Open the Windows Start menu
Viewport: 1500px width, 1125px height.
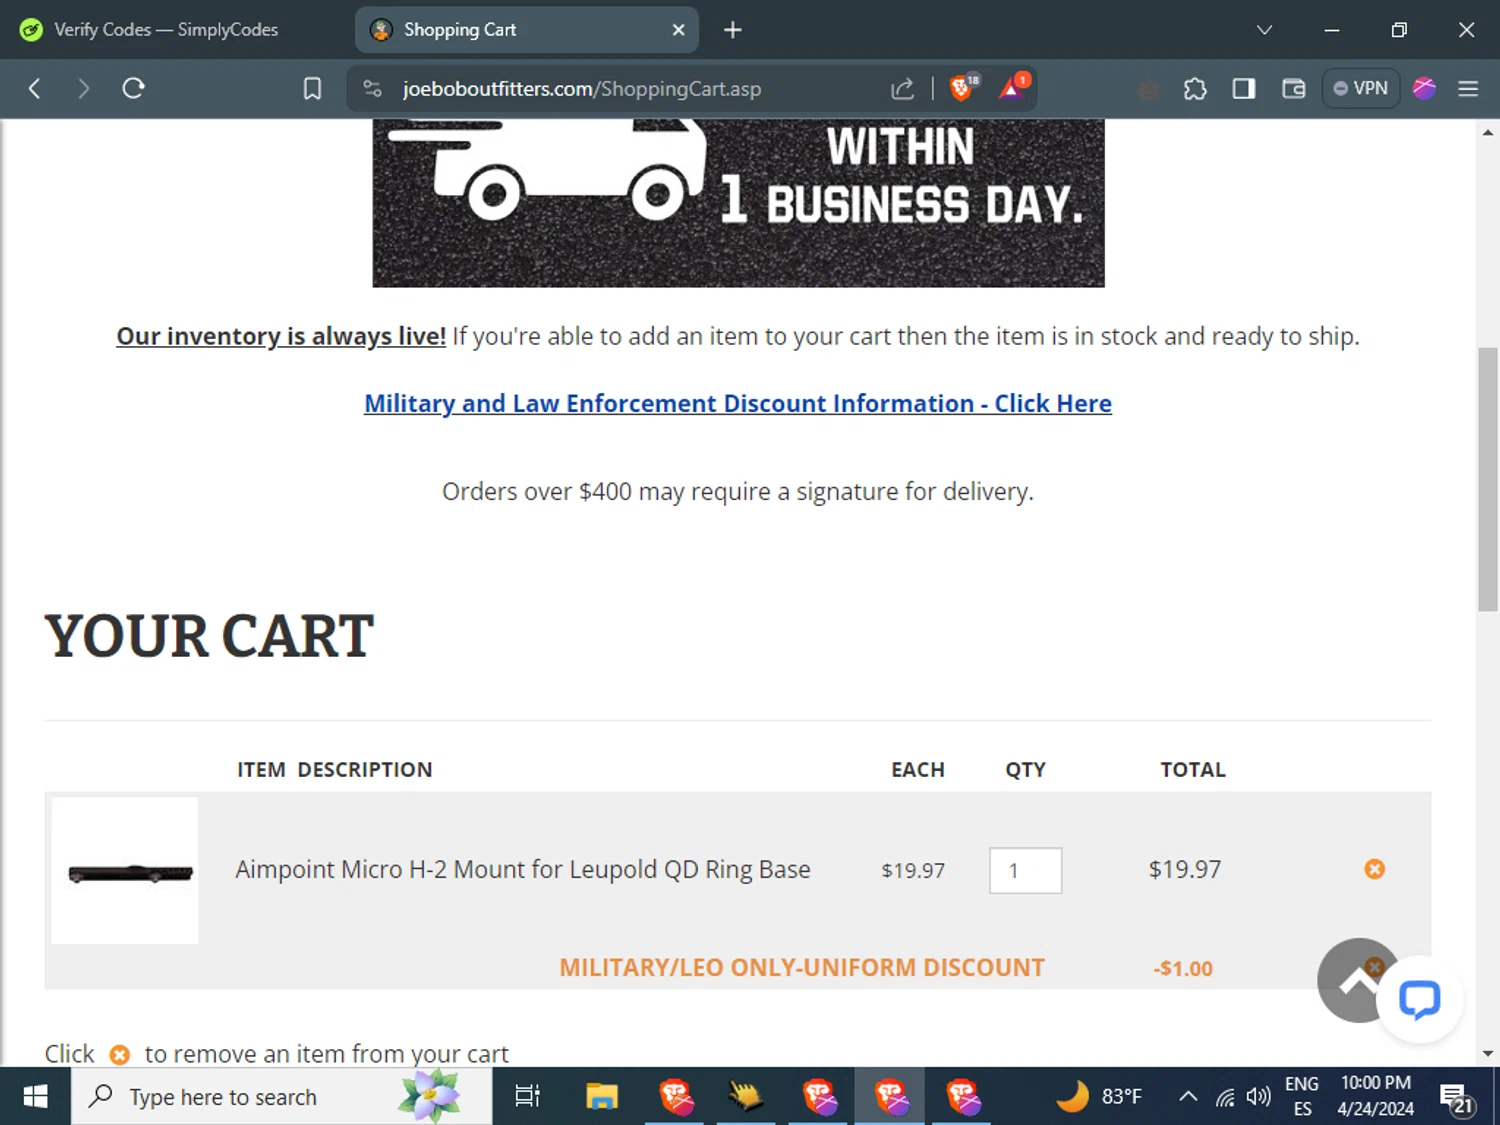[35, 1097]
